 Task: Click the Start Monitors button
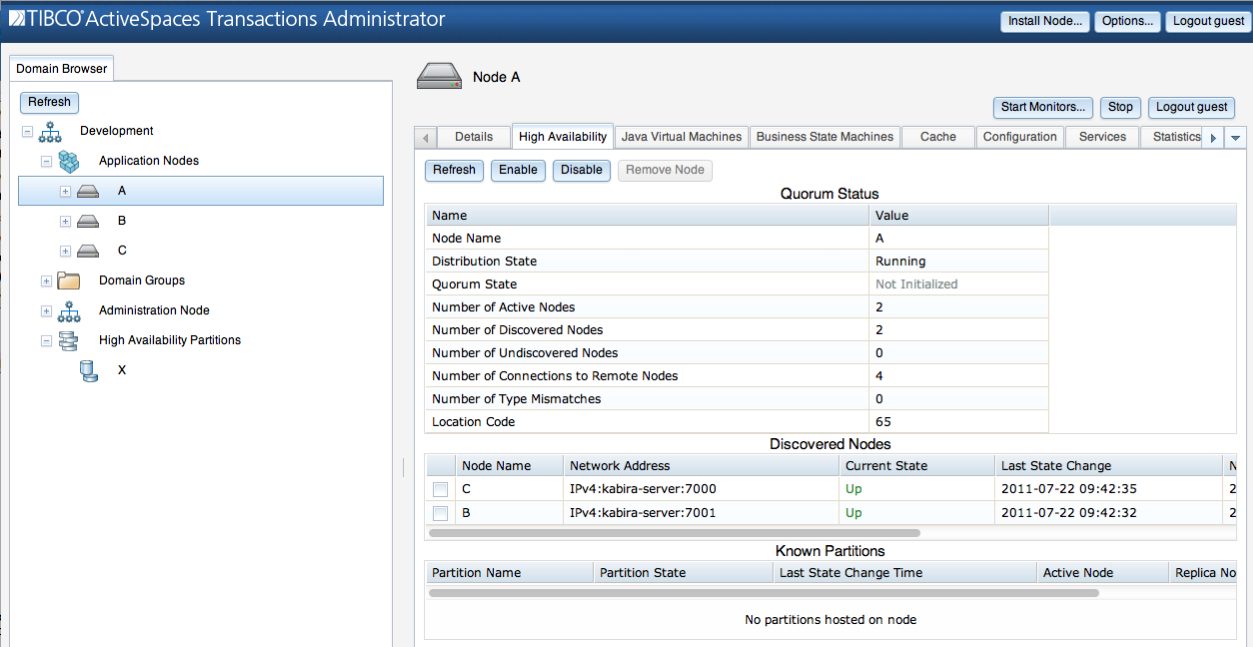coord(1043,107)
